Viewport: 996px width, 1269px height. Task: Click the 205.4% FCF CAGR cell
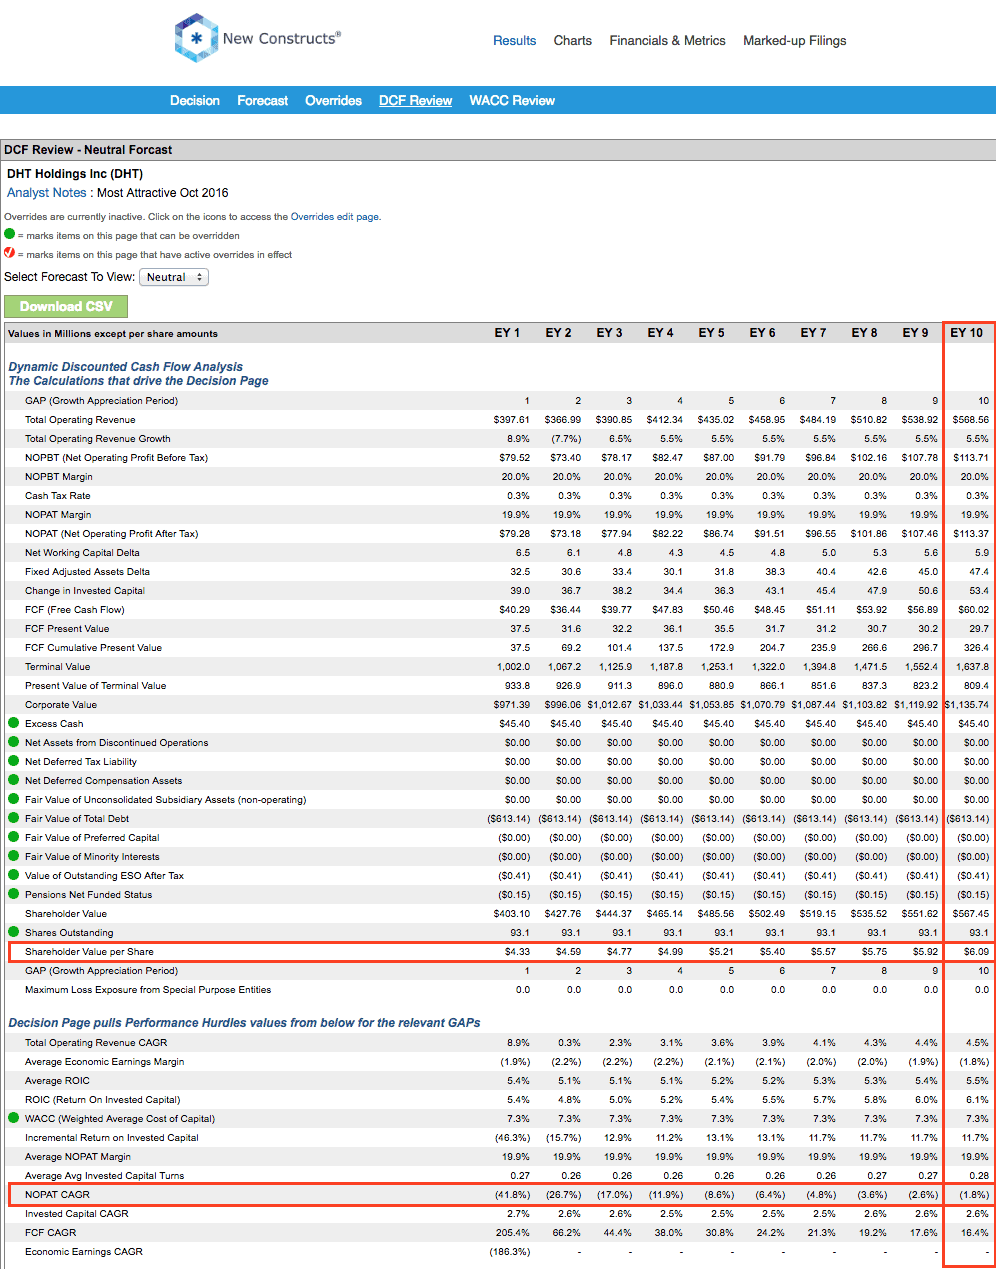pyautogui.click(x=513, y=1233)
